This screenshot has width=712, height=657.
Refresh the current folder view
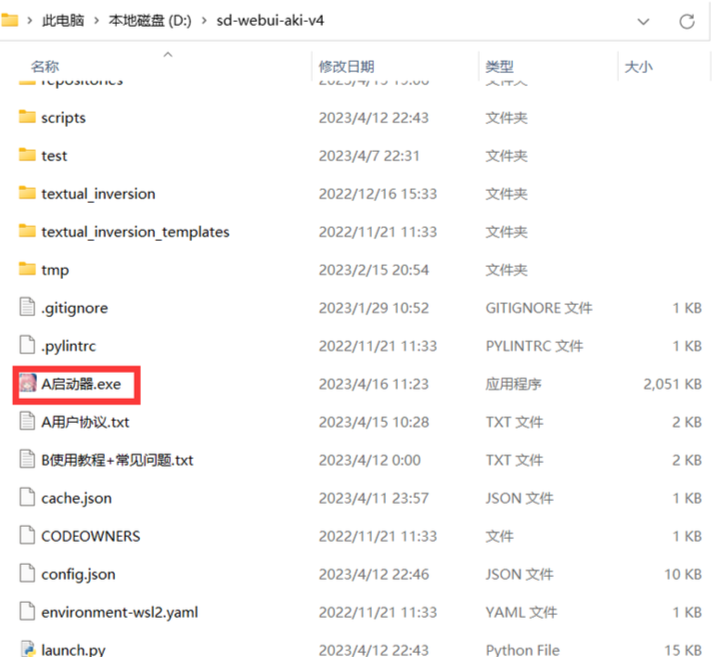click(x=687, y=21)
